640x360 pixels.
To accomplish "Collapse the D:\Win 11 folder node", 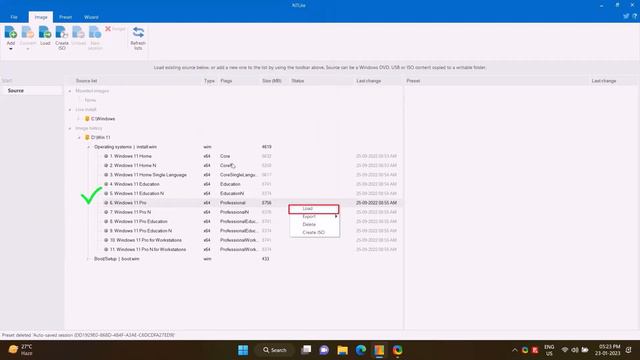I will tap(79, 138).
